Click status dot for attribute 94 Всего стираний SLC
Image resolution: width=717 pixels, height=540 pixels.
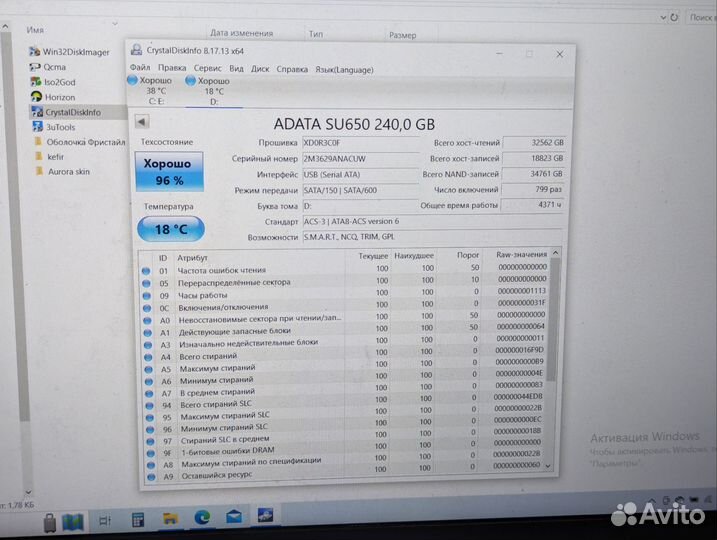click(x=150, y=405)
